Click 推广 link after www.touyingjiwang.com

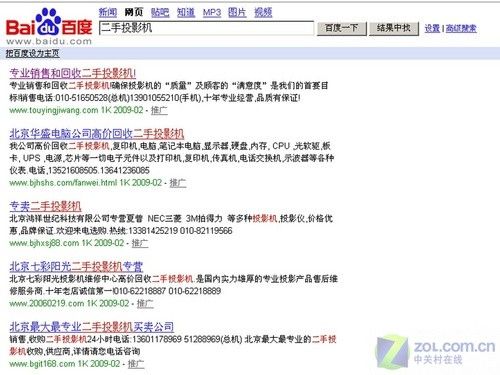coord(159,110)
